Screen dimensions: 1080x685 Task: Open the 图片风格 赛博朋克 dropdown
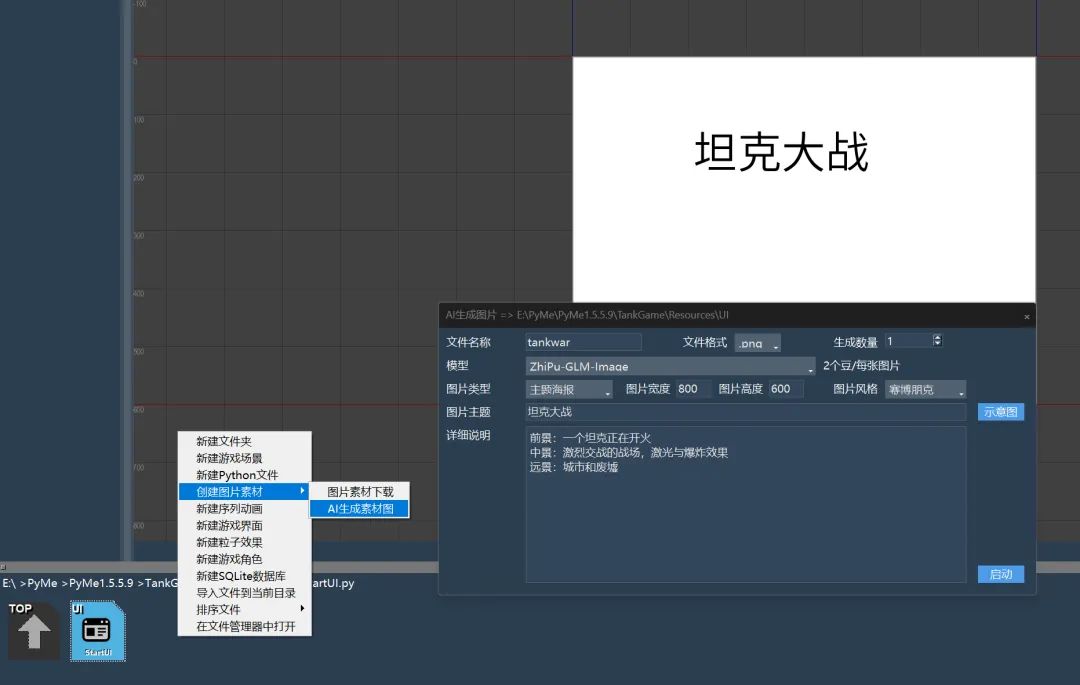pyautogui.click(x=925, y=390)
